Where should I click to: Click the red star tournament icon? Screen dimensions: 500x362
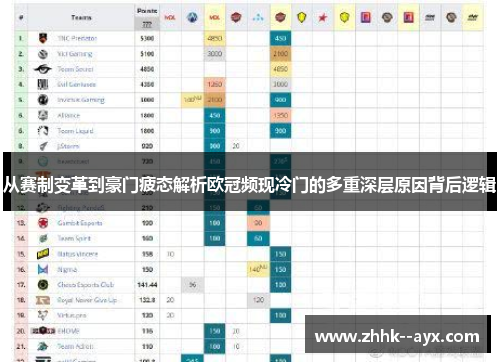[322, 17]
